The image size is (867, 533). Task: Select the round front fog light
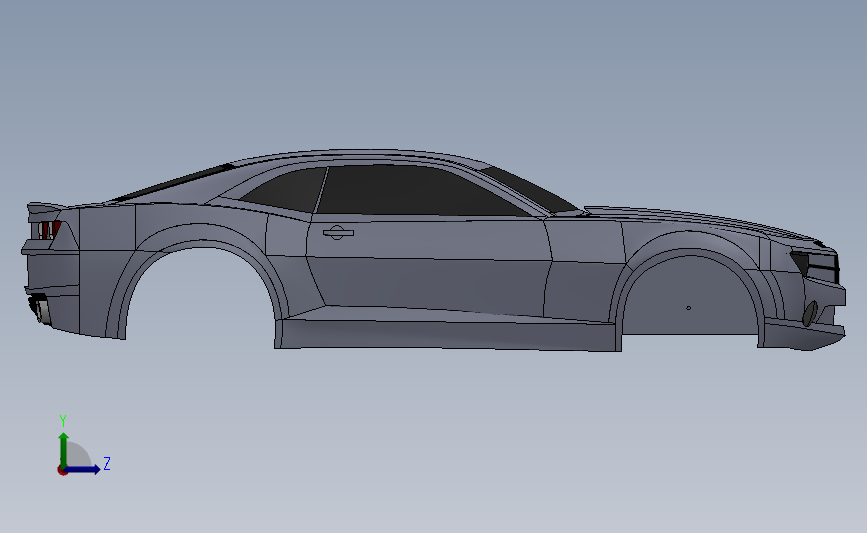810,313
